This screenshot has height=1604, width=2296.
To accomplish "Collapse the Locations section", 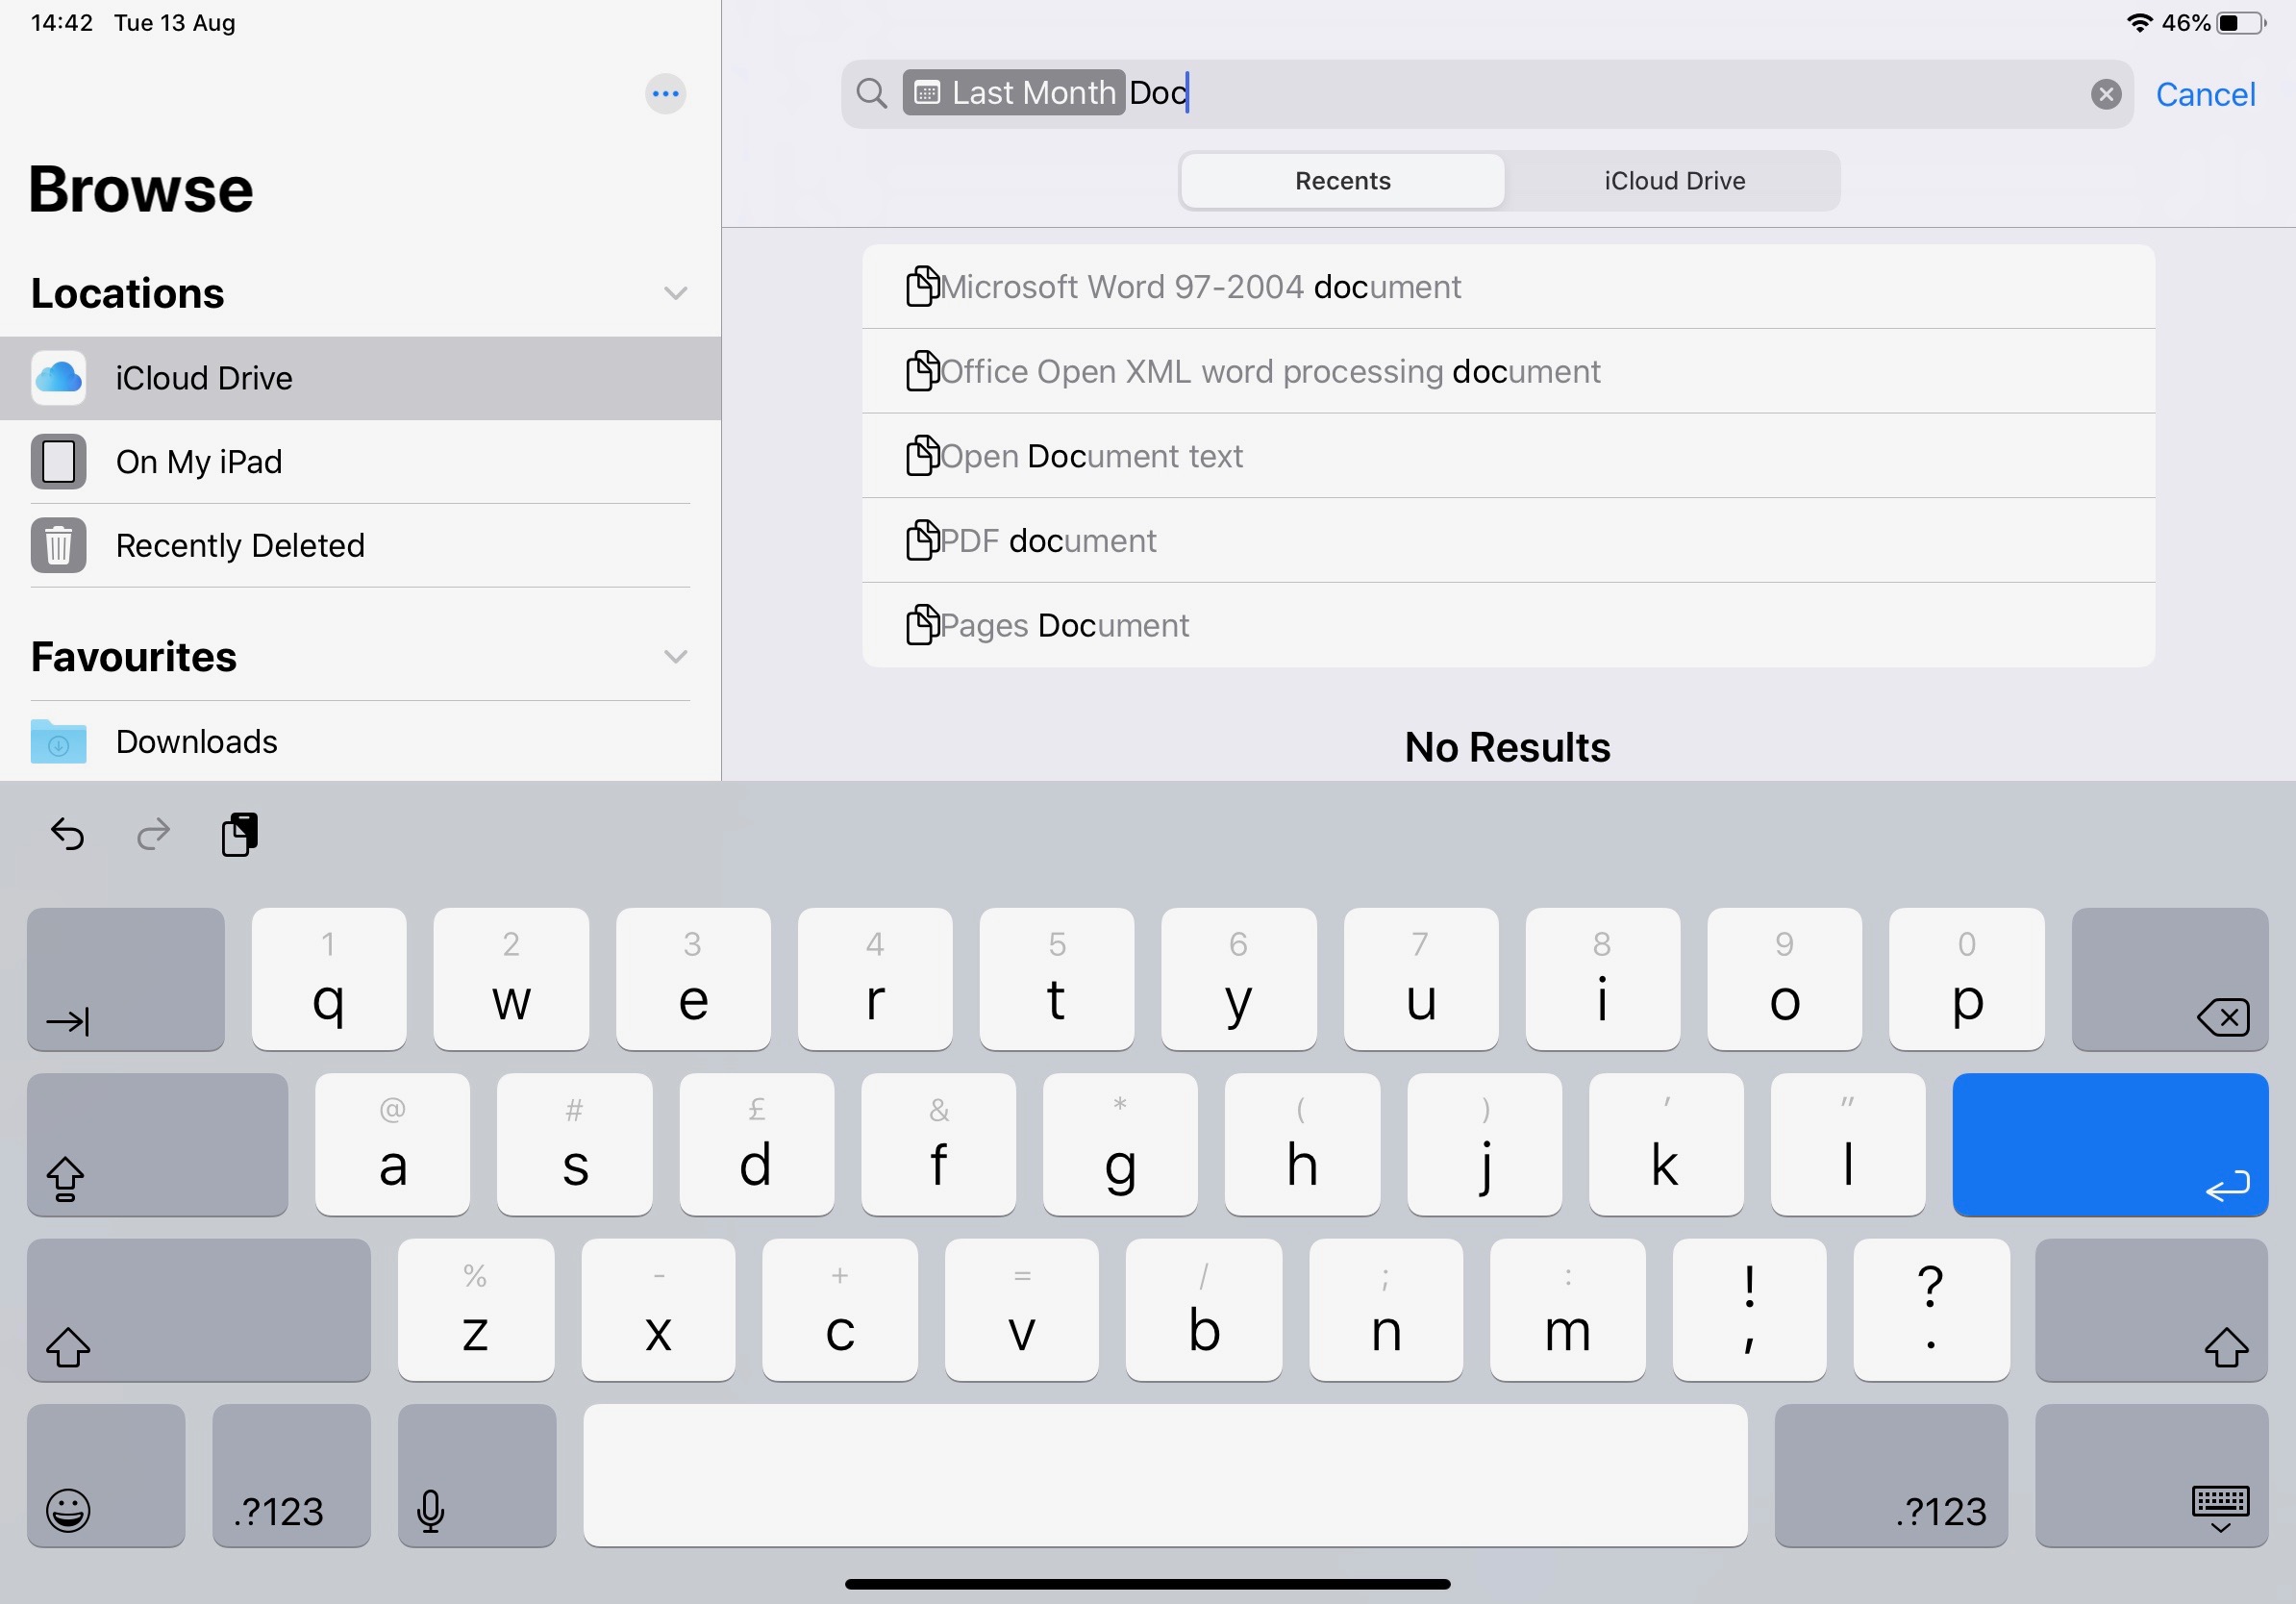I will point(675,293).
